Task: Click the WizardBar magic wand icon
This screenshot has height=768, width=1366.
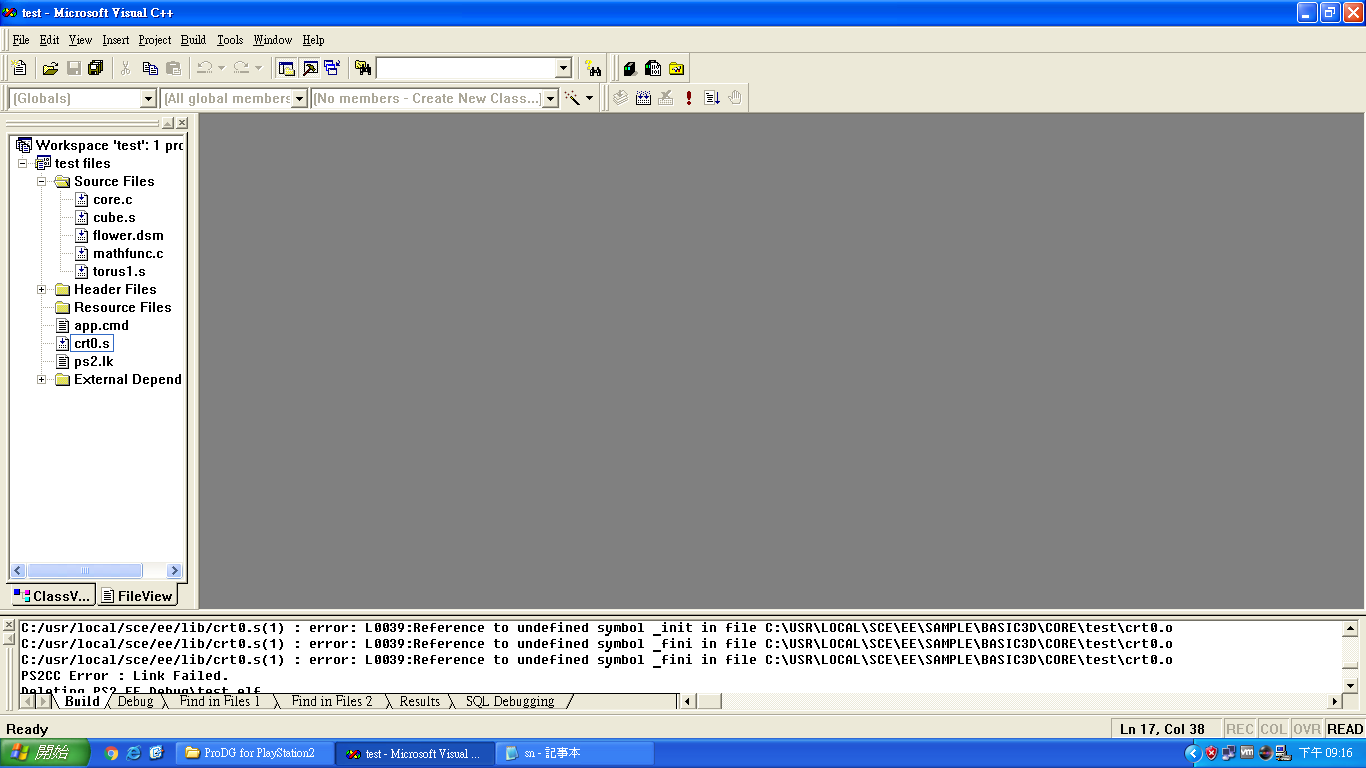Action: pyautogui.click(x=572, y=98)
